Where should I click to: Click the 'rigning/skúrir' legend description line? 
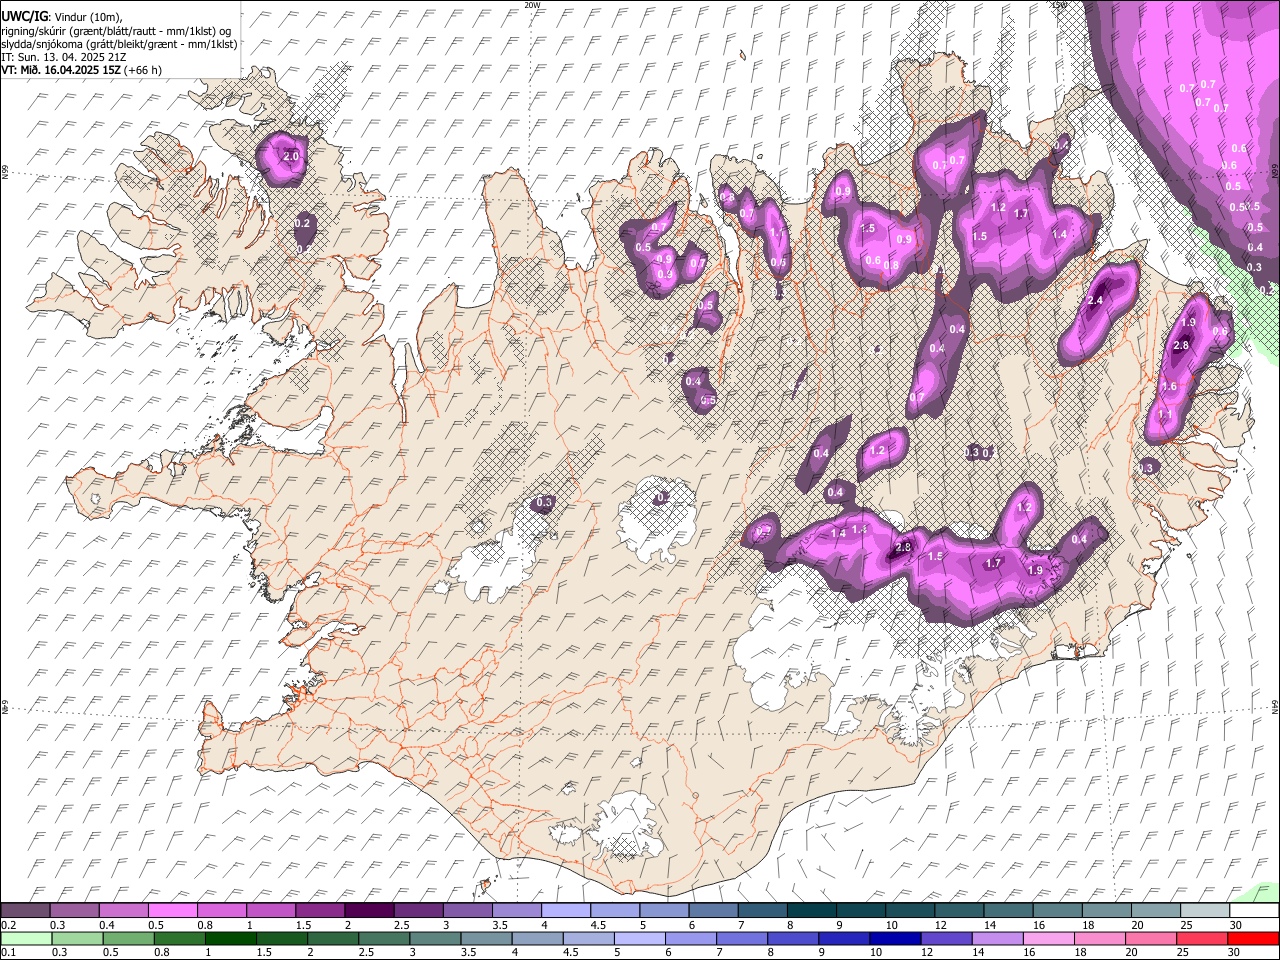pos(116,31)
